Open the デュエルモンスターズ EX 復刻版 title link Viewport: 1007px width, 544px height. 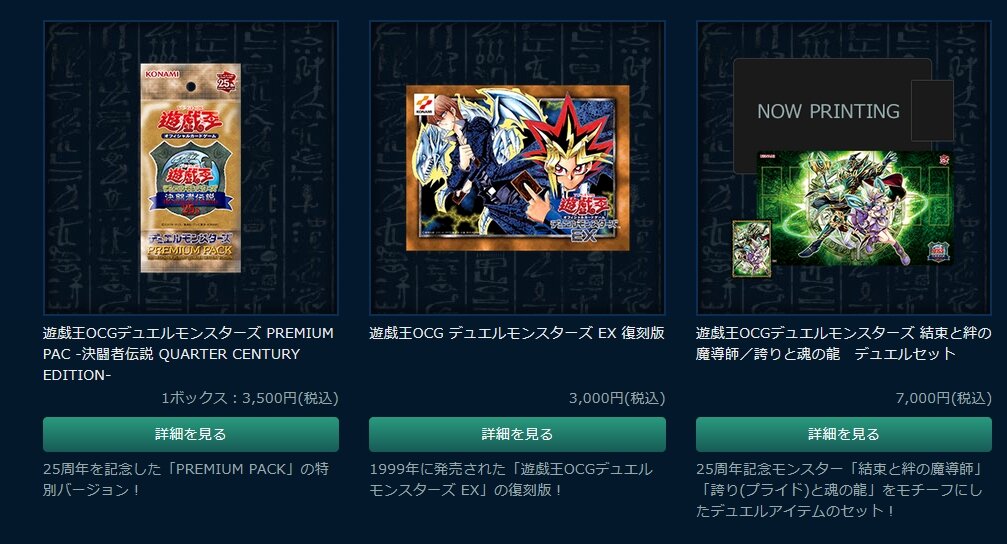(x=517, y=333)
